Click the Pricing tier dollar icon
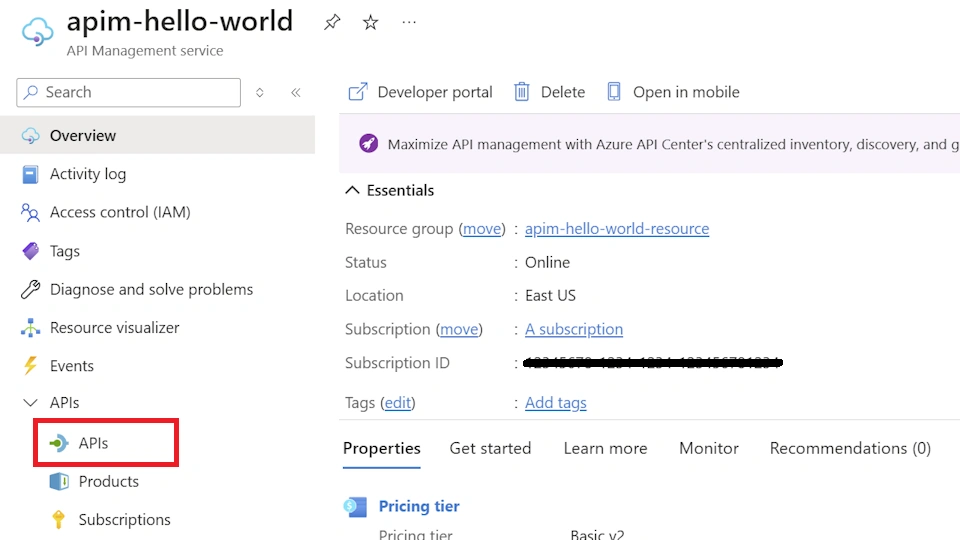This screenshot has height=540, width=960. click(x=355, y=506)
